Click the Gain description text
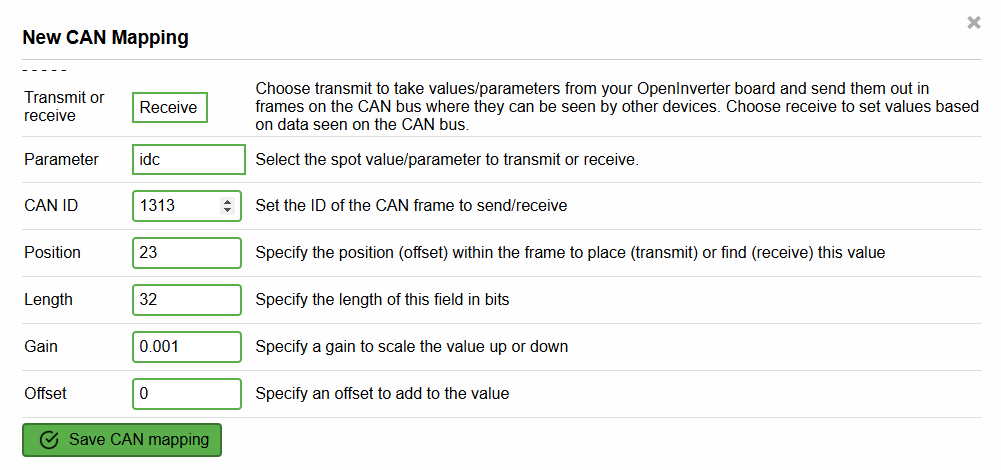The width and height of the screenshot is (1001, 470). click(411, 347)
